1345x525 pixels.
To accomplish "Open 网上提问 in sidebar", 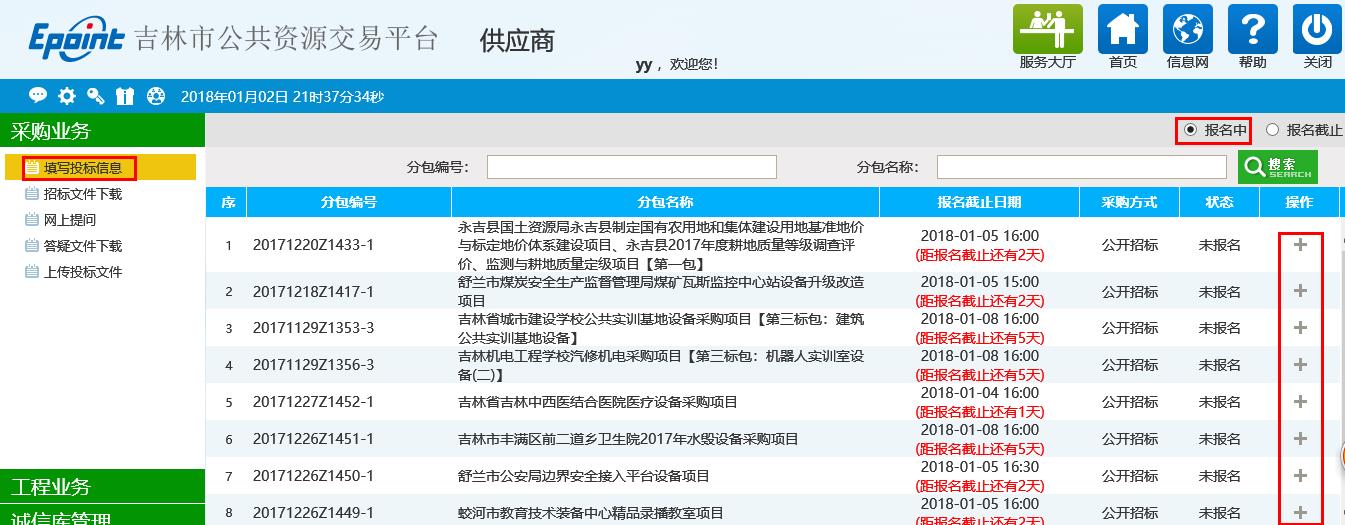I will click(70, 220).
